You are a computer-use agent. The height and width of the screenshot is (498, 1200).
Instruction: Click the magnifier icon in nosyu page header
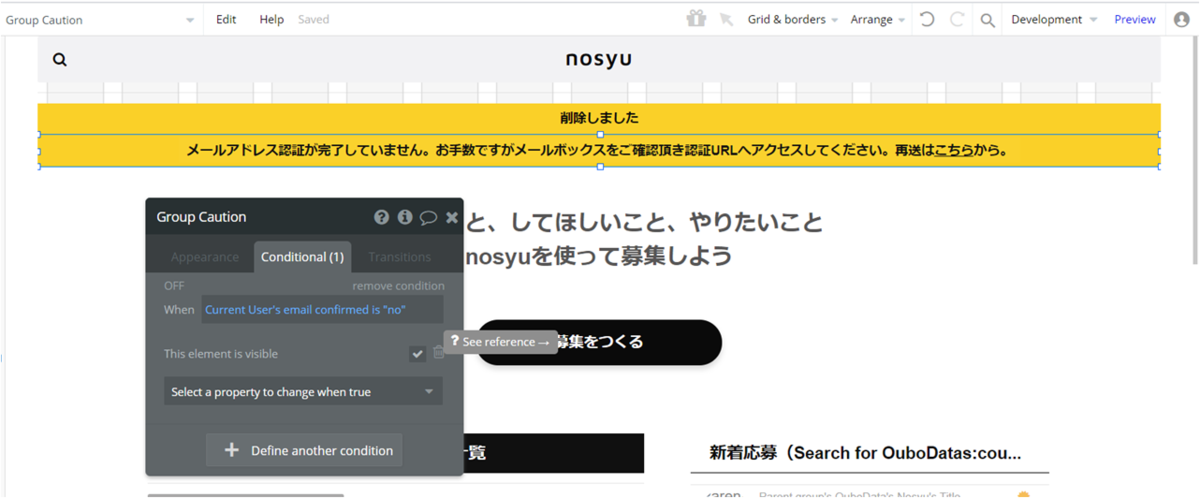point(60,60)
